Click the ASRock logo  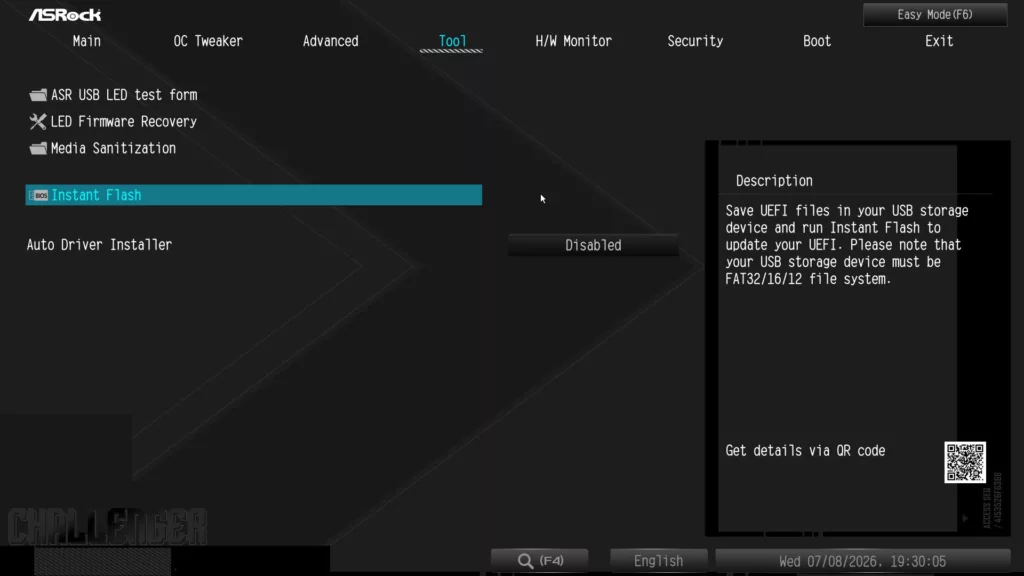65,15
